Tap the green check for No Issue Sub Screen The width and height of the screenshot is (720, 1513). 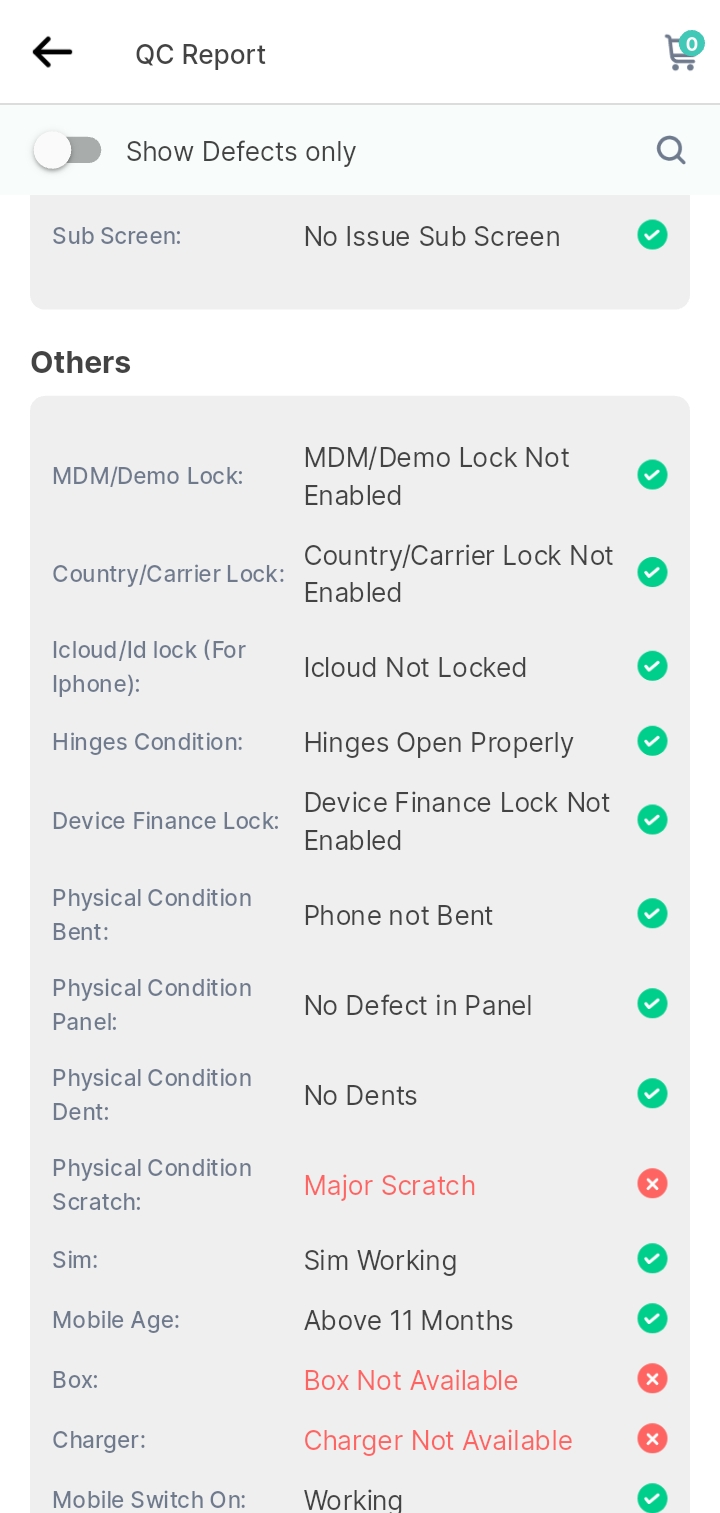pos(652,235)
